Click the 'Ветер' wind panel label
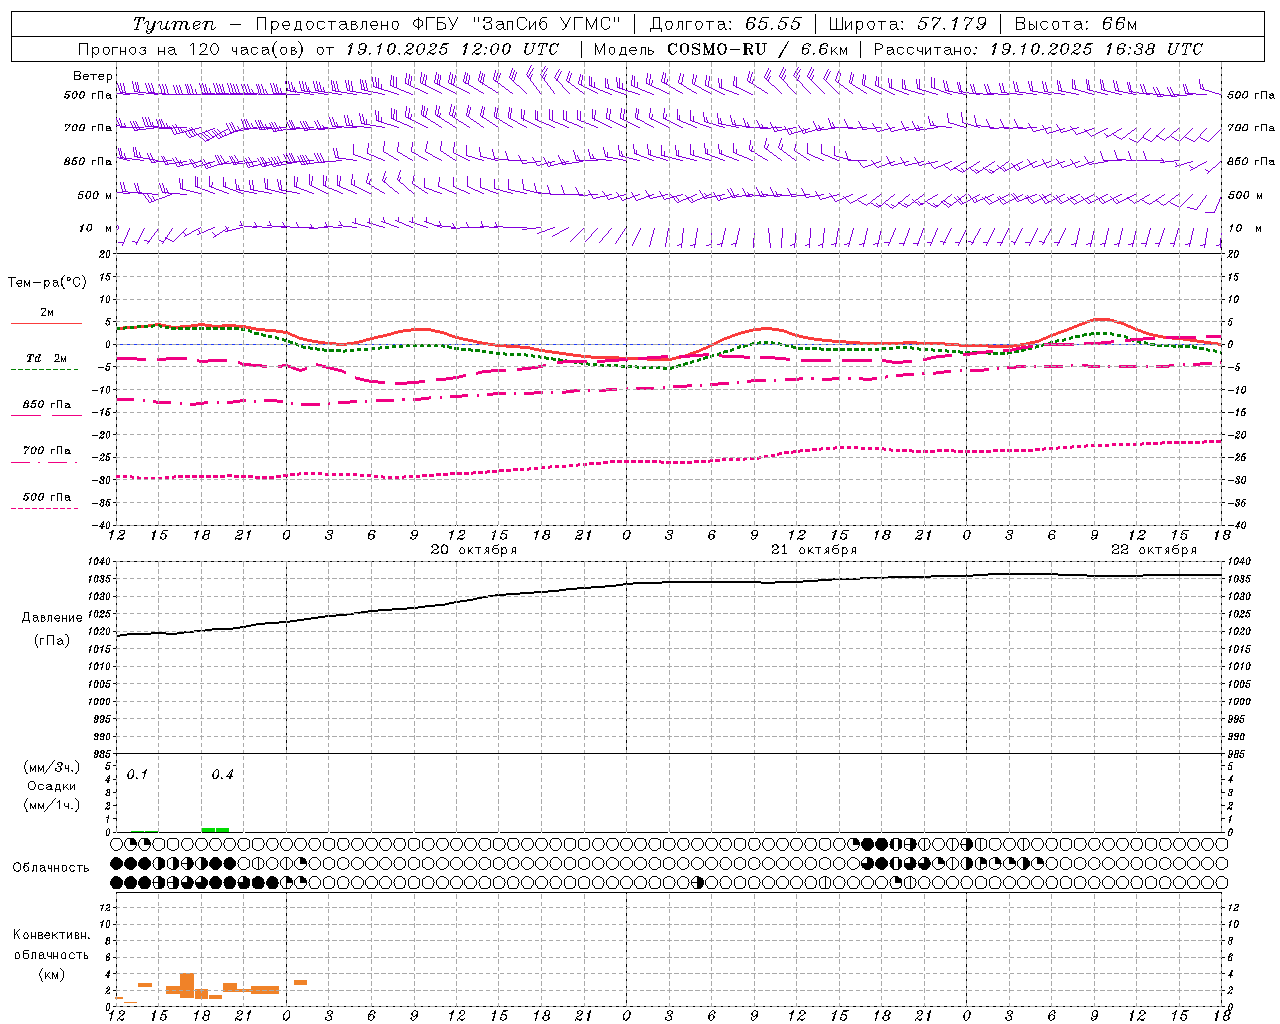This screenshot has width=1280, height=1024. pyautogui.click(x=93, y=75)
